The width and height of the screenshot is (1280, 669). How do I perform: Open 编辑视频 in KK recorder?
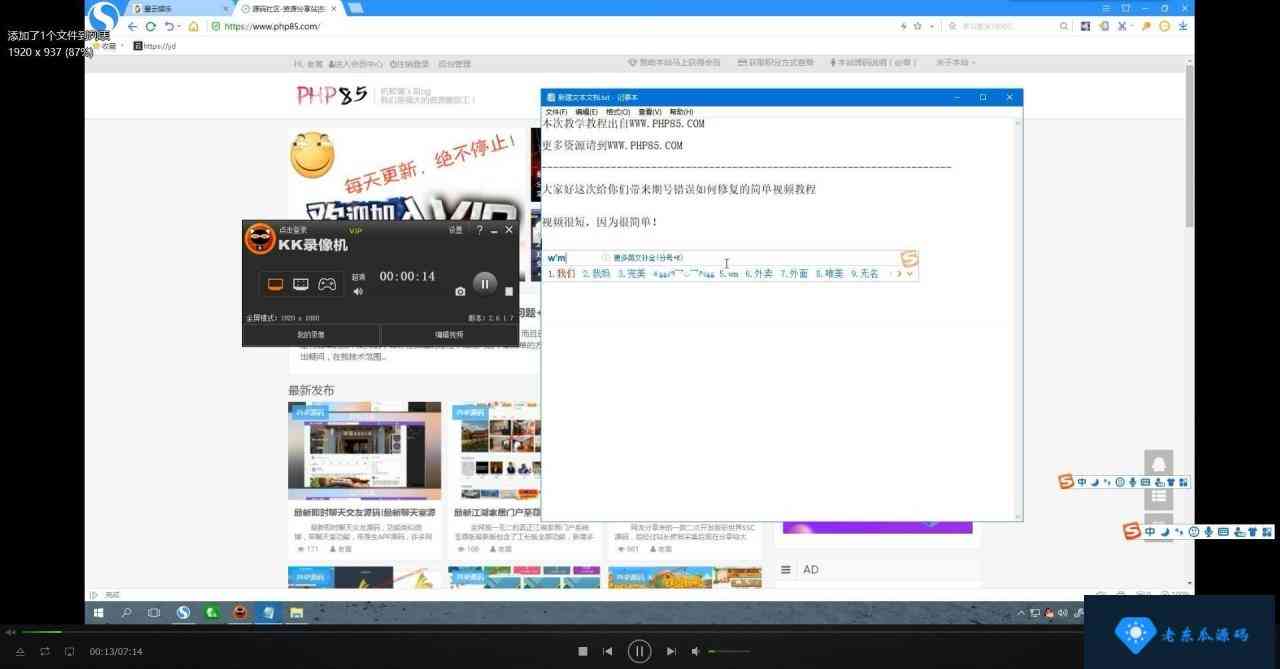coord(449,335)
